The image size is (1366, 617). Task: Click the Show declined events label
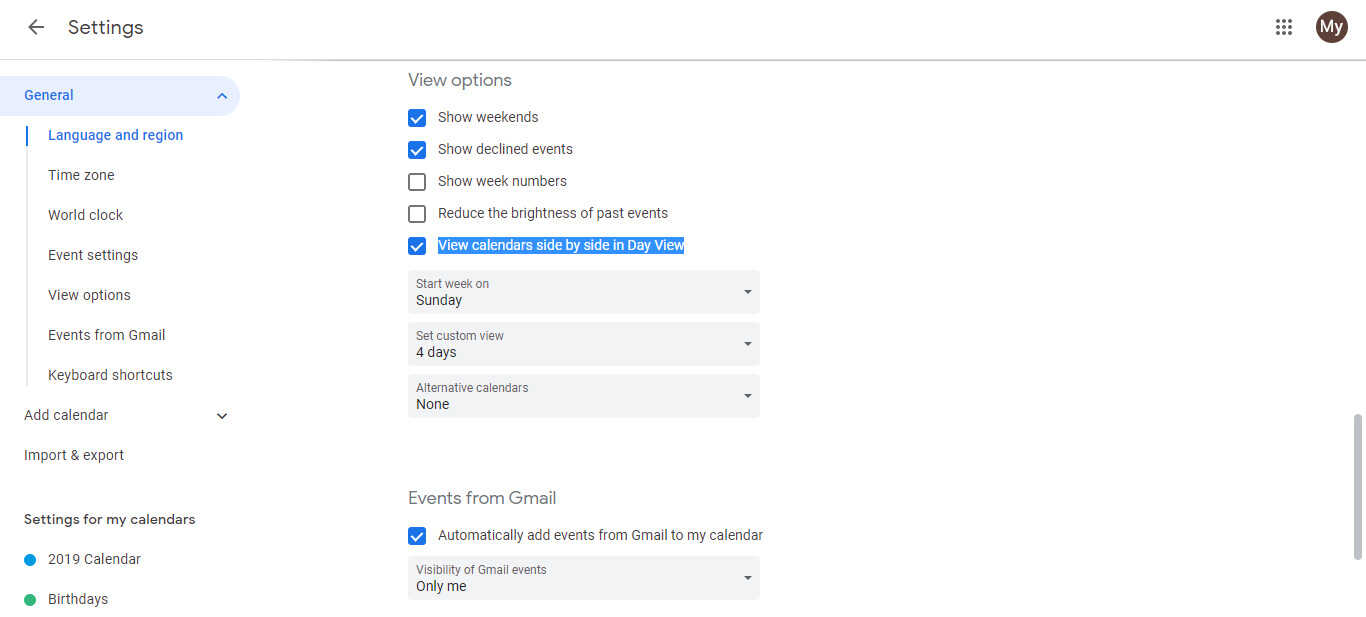point(505,149)
